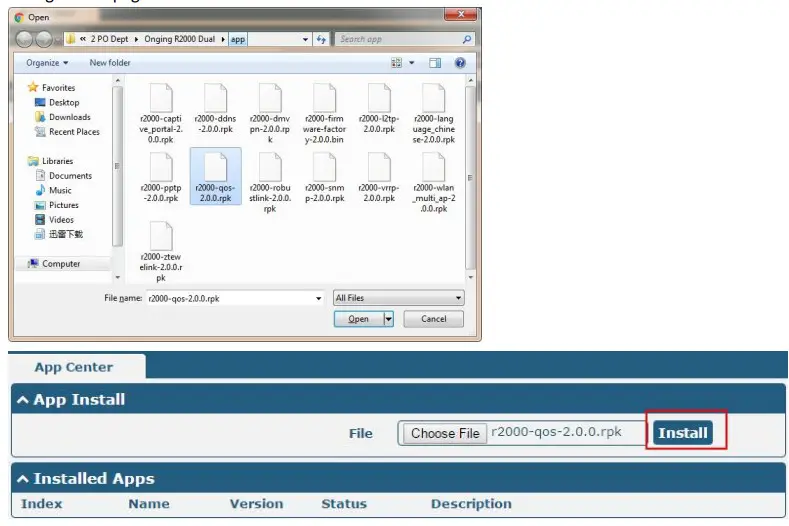Image resolution: width=789 pixels, height=526 pixels.
Task: Switch to the App Center tab
Action: pyautogui.click(x=74, y=367)
